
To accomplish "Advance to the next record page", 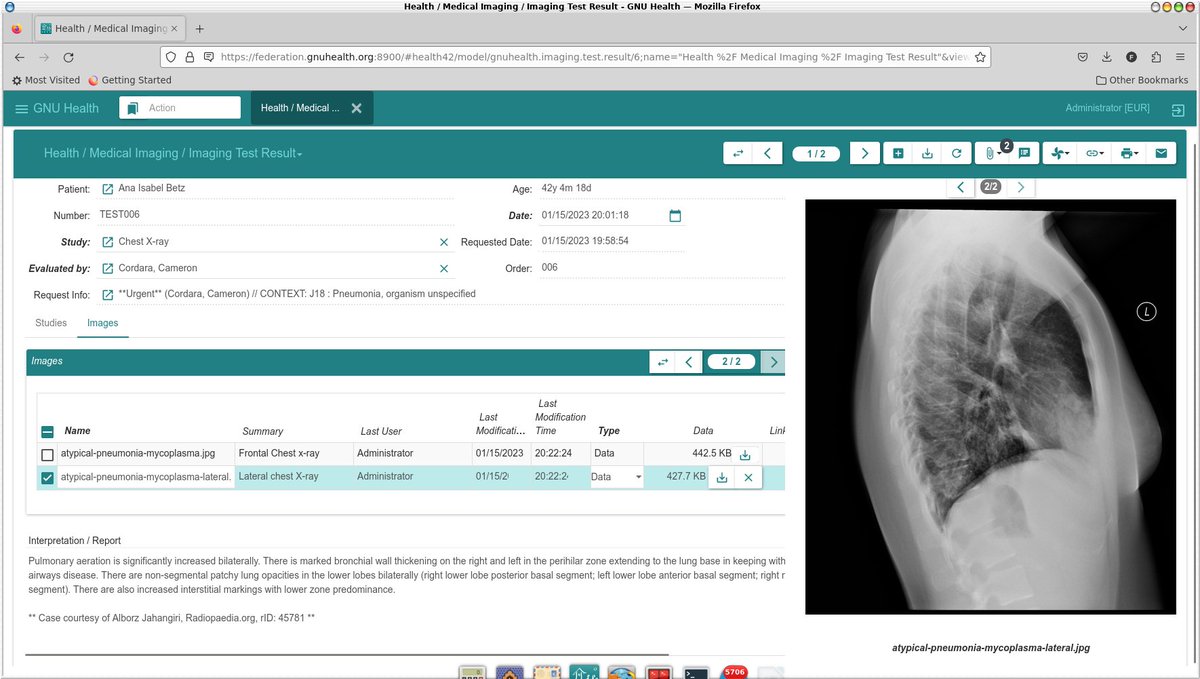I will (864, 153).
